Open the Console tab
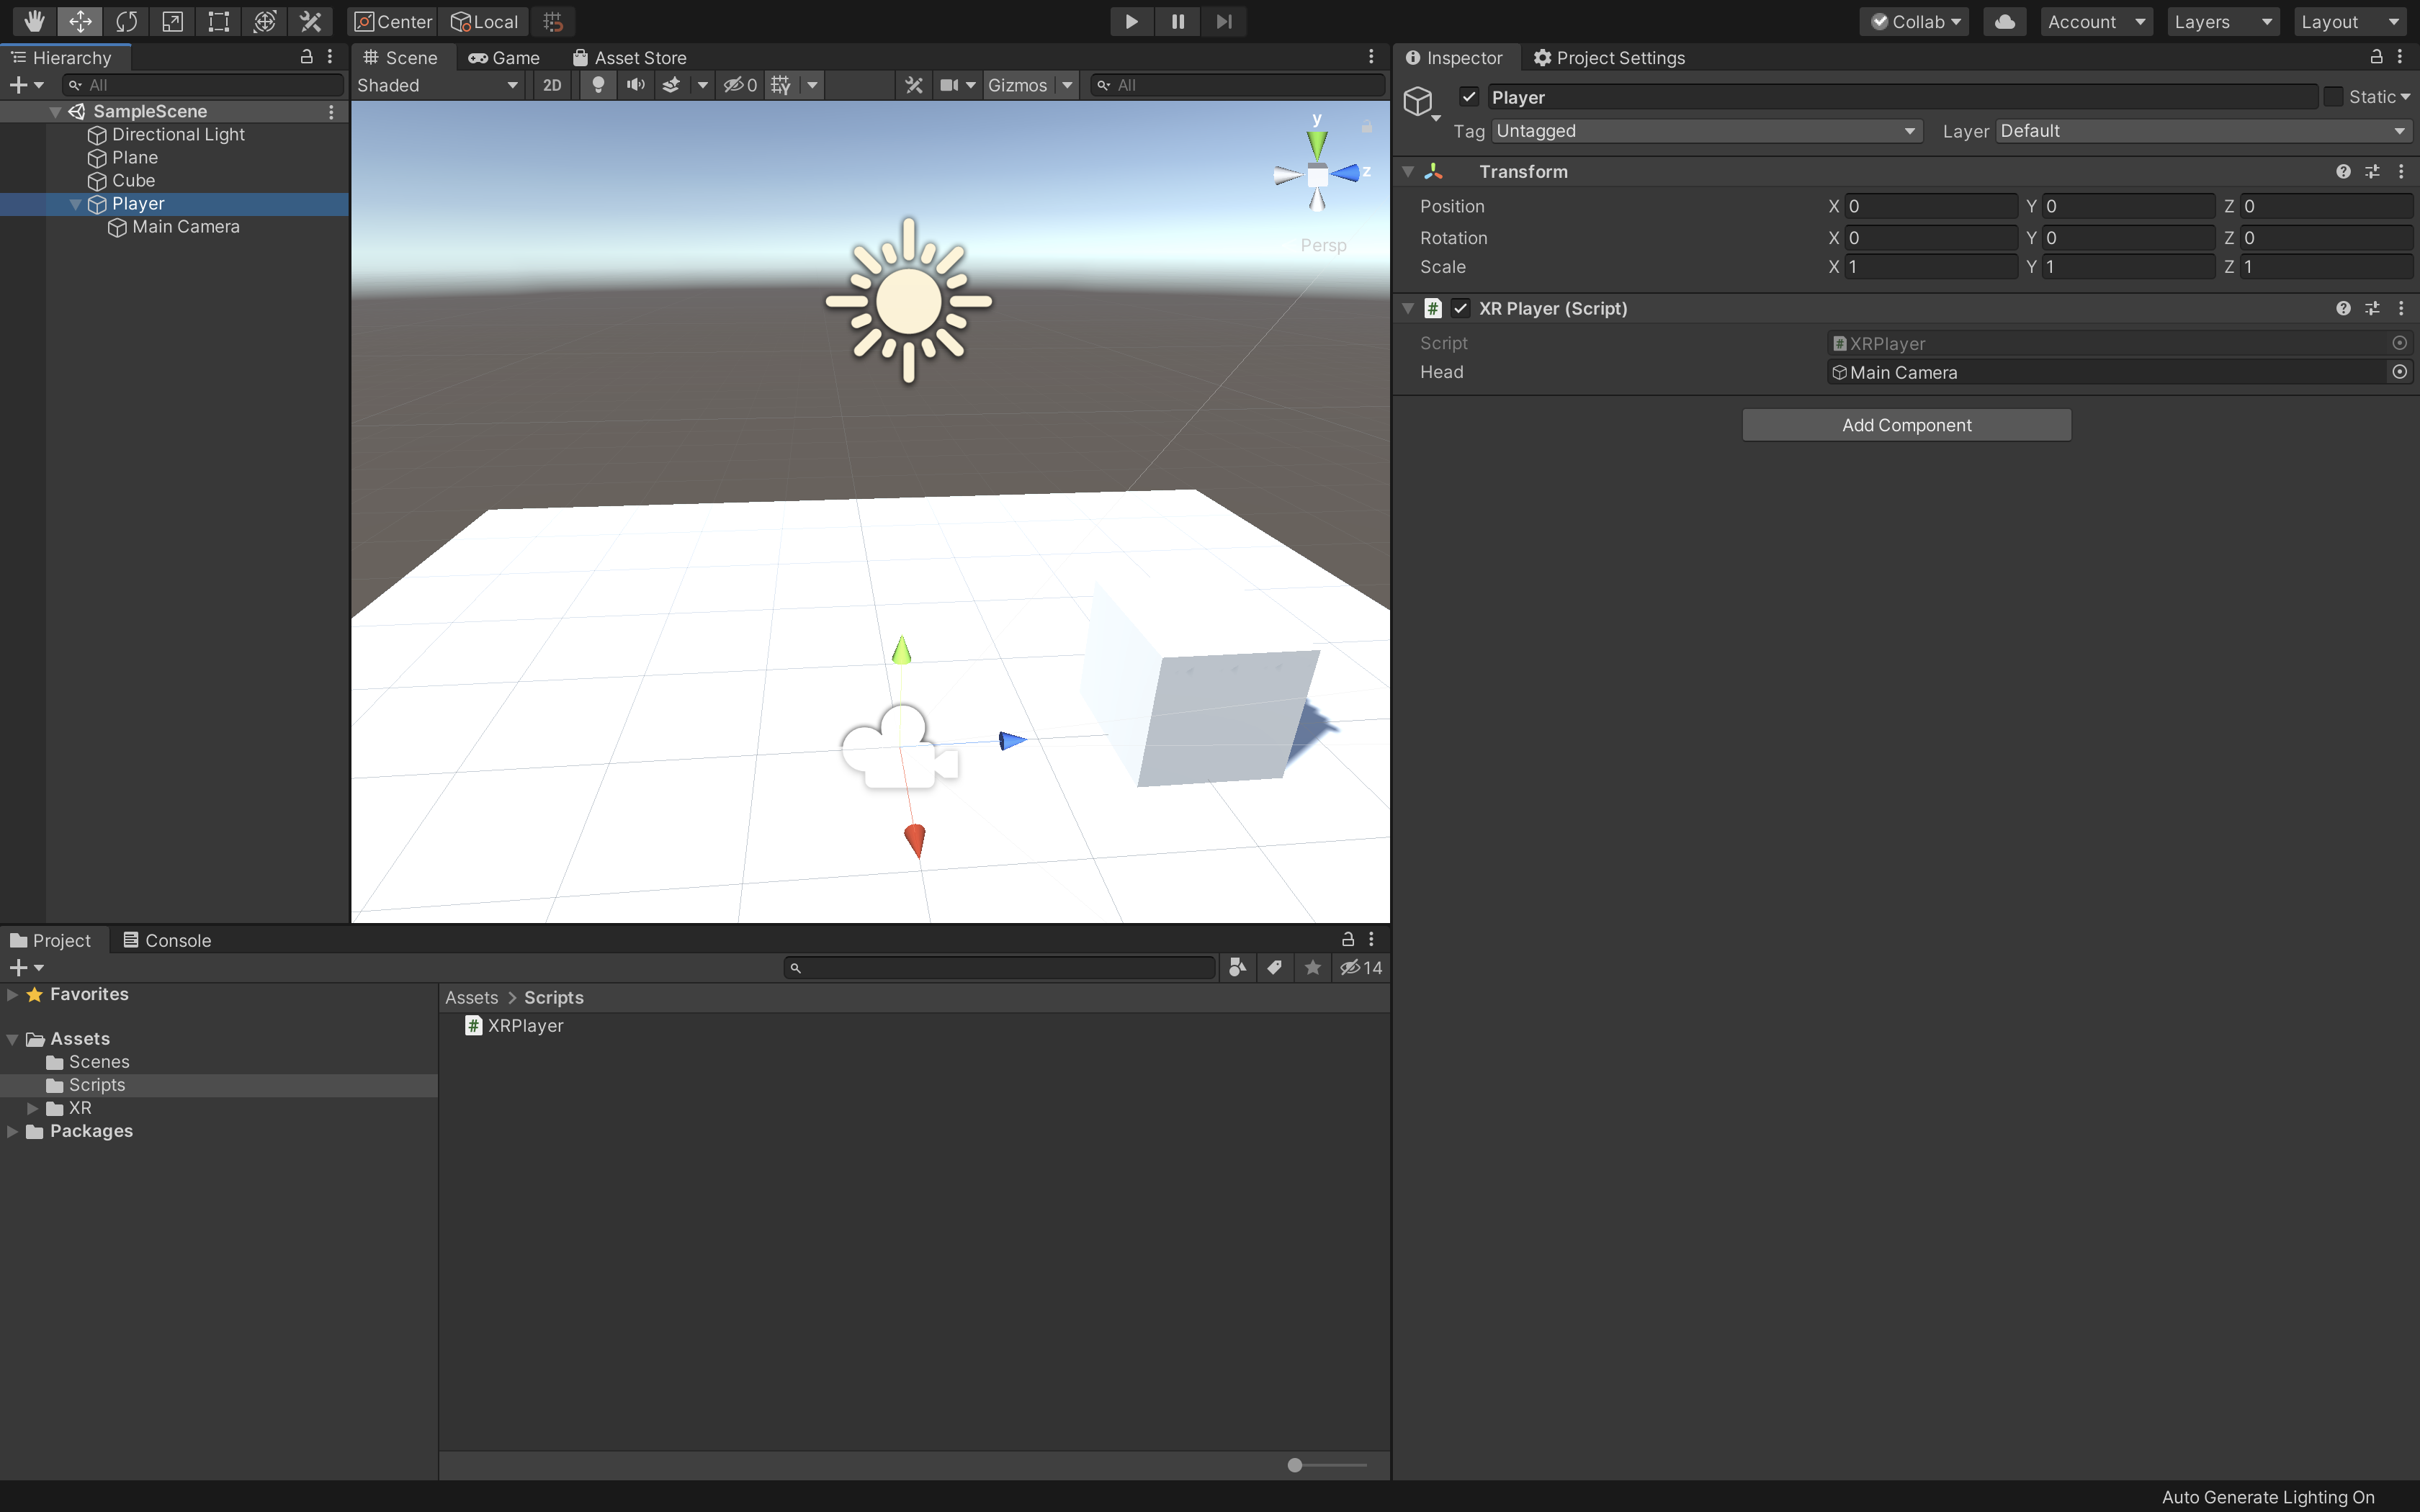 [x=167, y=940]
